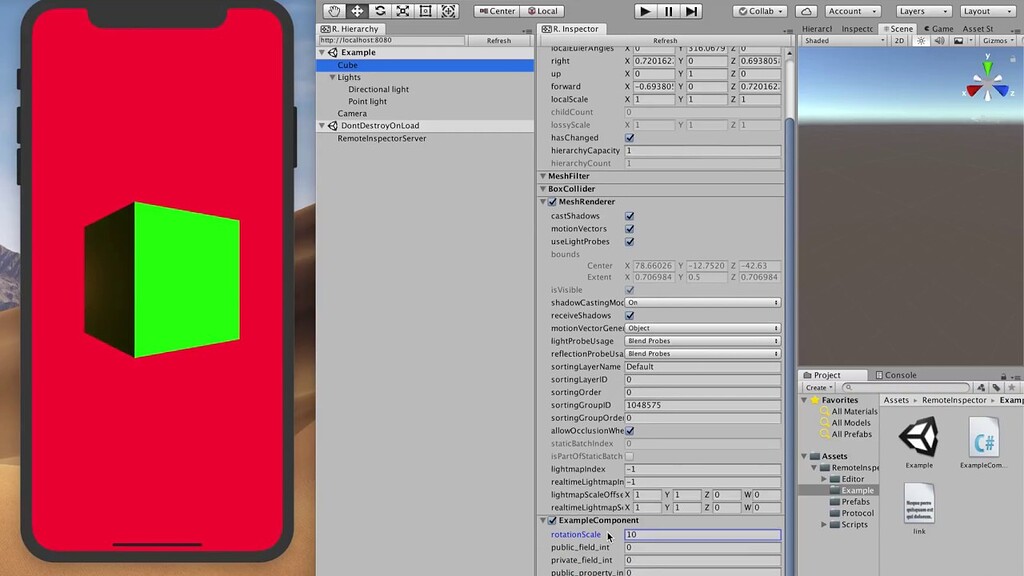Switch pivot mode with the Center button
1024x576 pixels.
click(x=496, y=11)
